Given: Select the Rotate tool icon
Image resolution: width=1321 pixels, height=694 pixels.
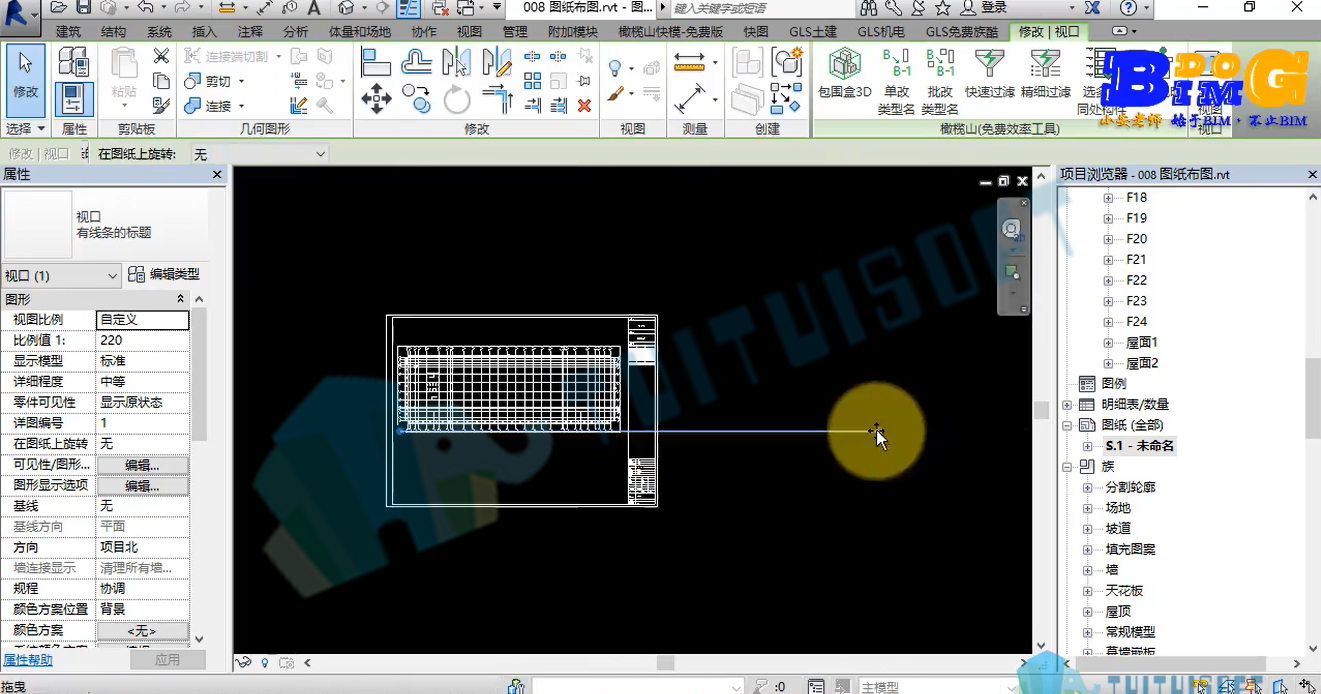Looking at the screenshot, I should 457,98.
